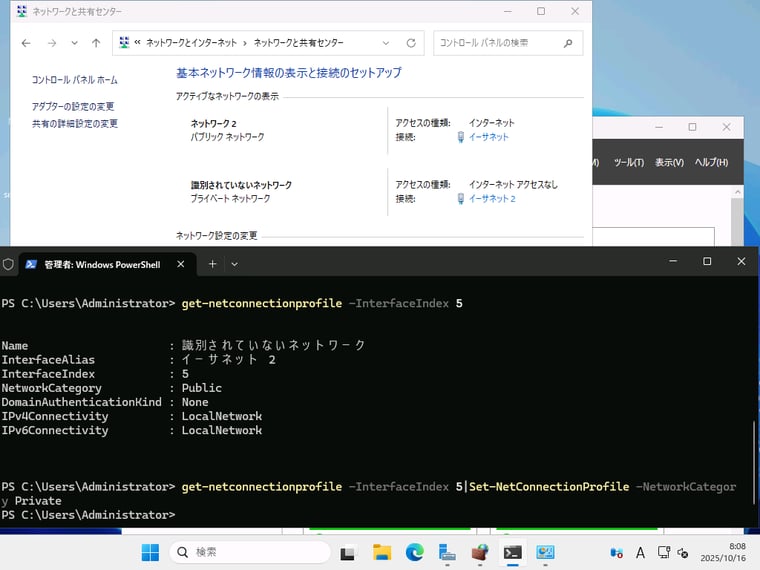Expand the terminal profile dropdown chevron
Viewport: 760px width, 570px height.
tap(235, 264)
